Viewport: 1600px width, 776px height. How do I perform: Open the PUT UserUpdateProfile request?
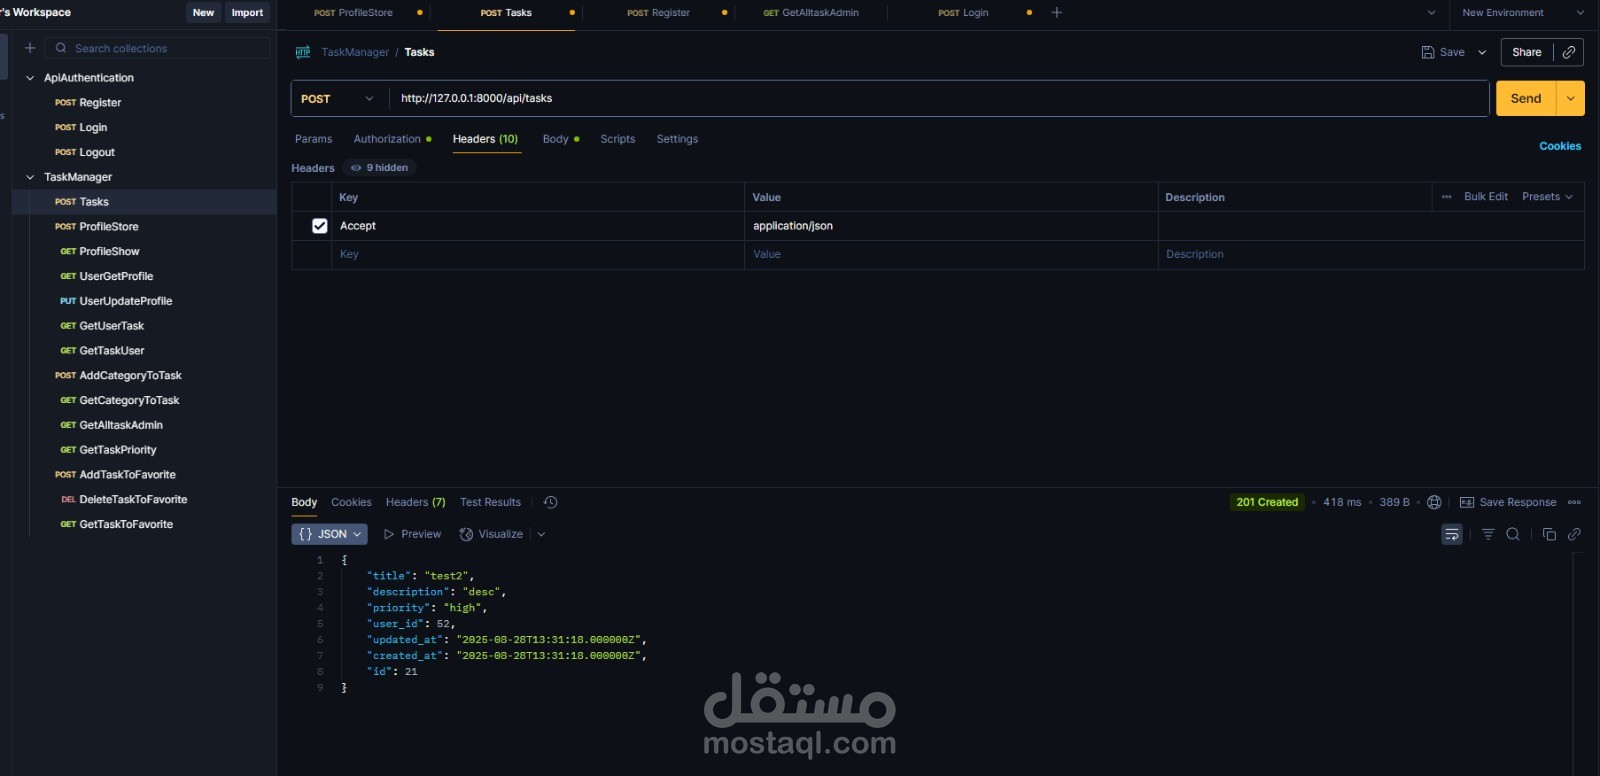[116, 301]
